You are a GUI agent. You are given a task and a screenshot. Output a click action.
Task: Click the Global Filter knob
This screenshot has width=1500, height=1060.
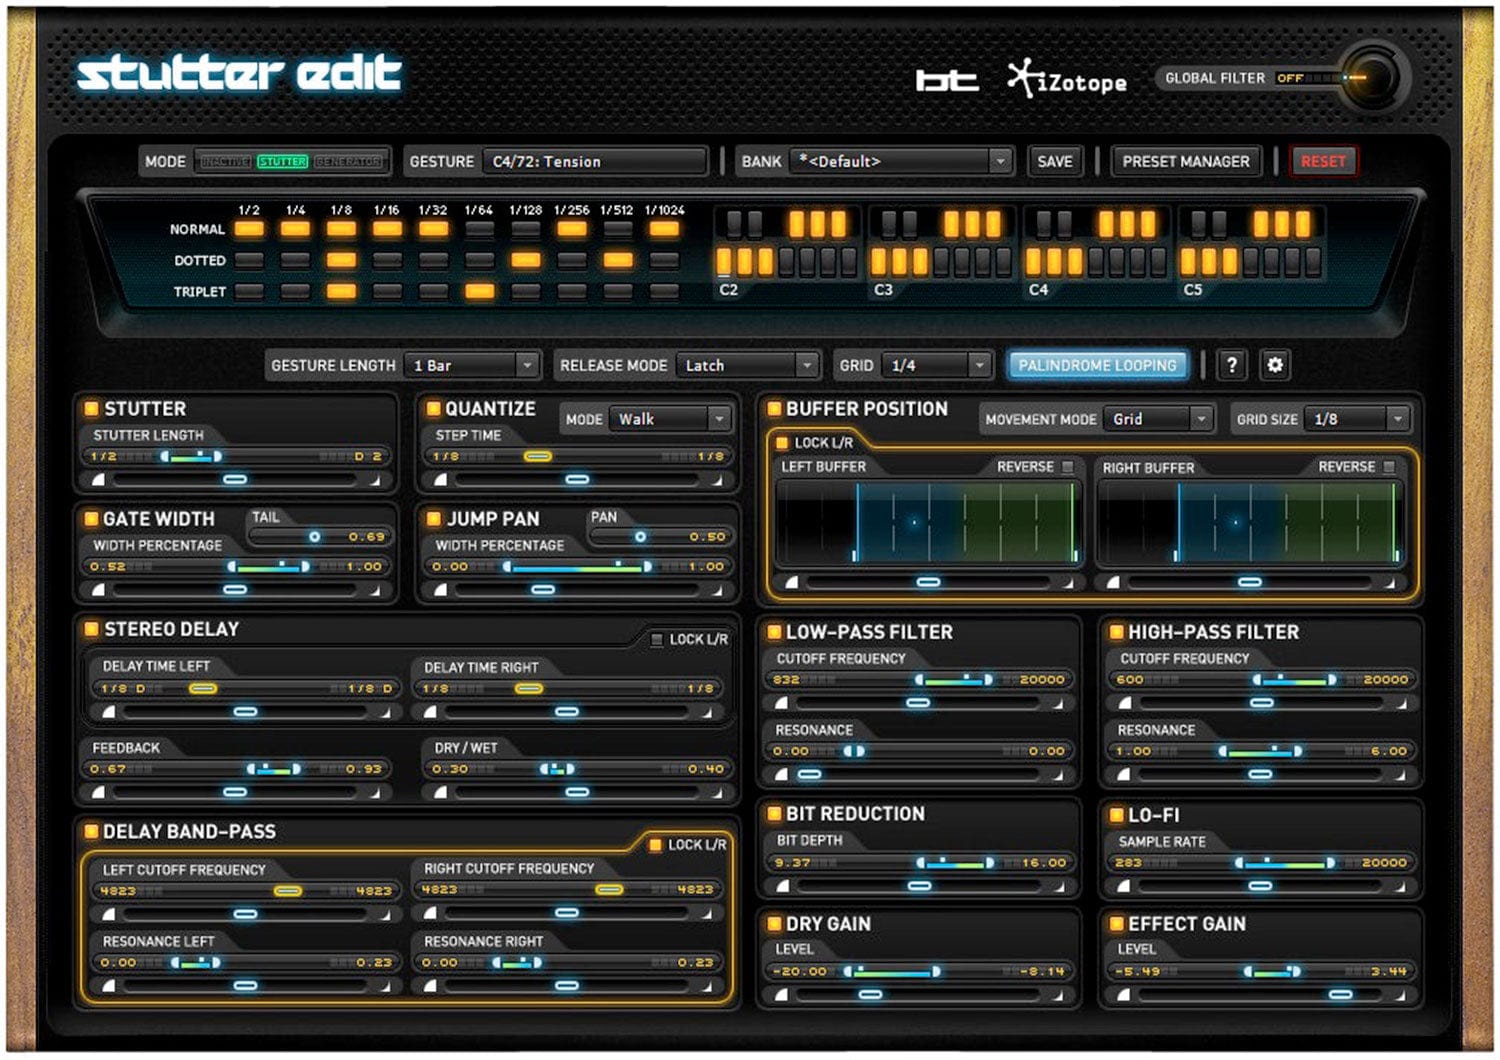(x=1371, y=77)
